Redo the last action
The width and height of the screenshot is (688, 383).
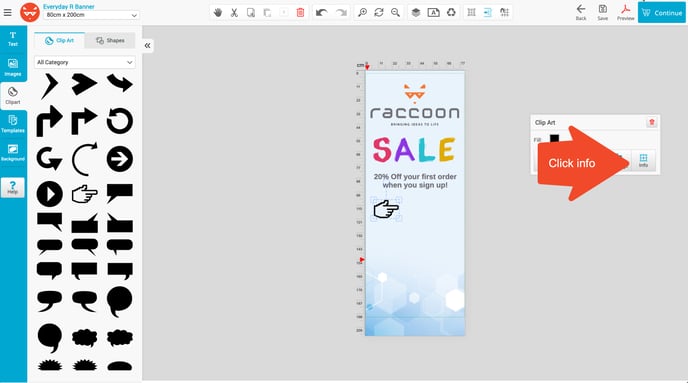(x=341, y=12)
